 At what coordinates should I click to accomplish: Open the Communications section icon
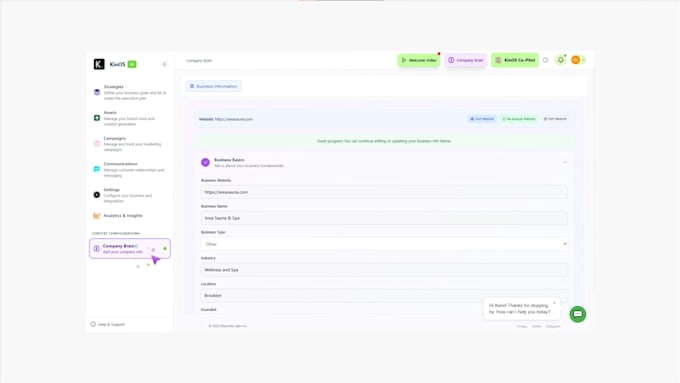[x=97, y=169]
